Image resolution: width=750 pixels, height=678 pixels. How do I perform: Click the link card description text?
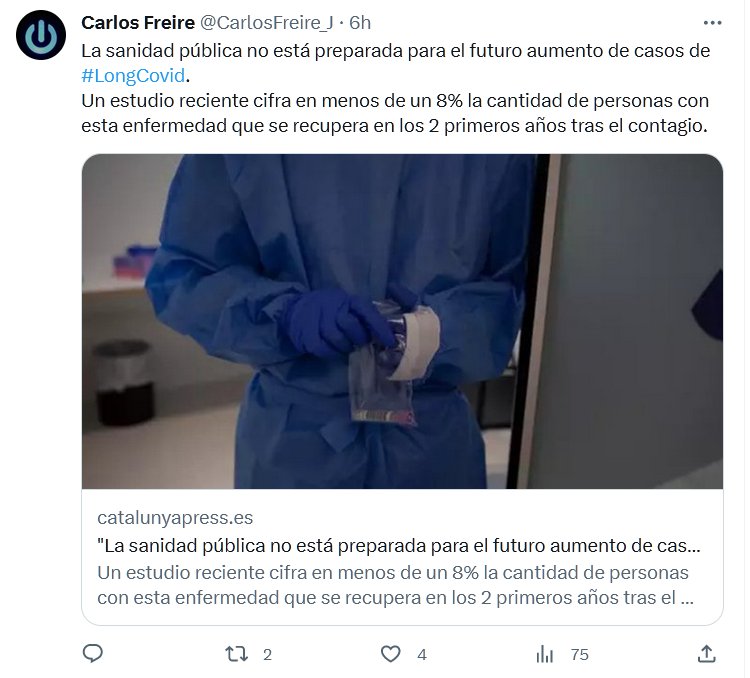click(x=396, y=585)
